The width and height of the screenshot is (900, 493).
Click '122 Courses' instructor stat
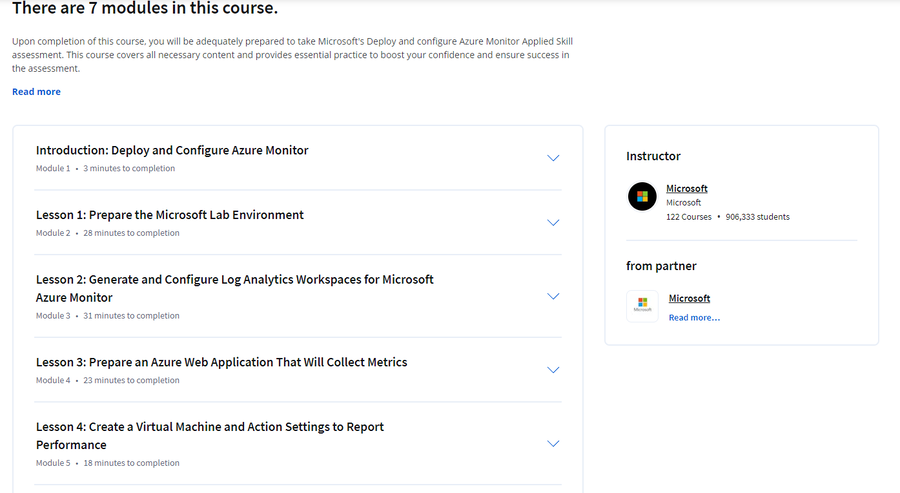[689, 217]
